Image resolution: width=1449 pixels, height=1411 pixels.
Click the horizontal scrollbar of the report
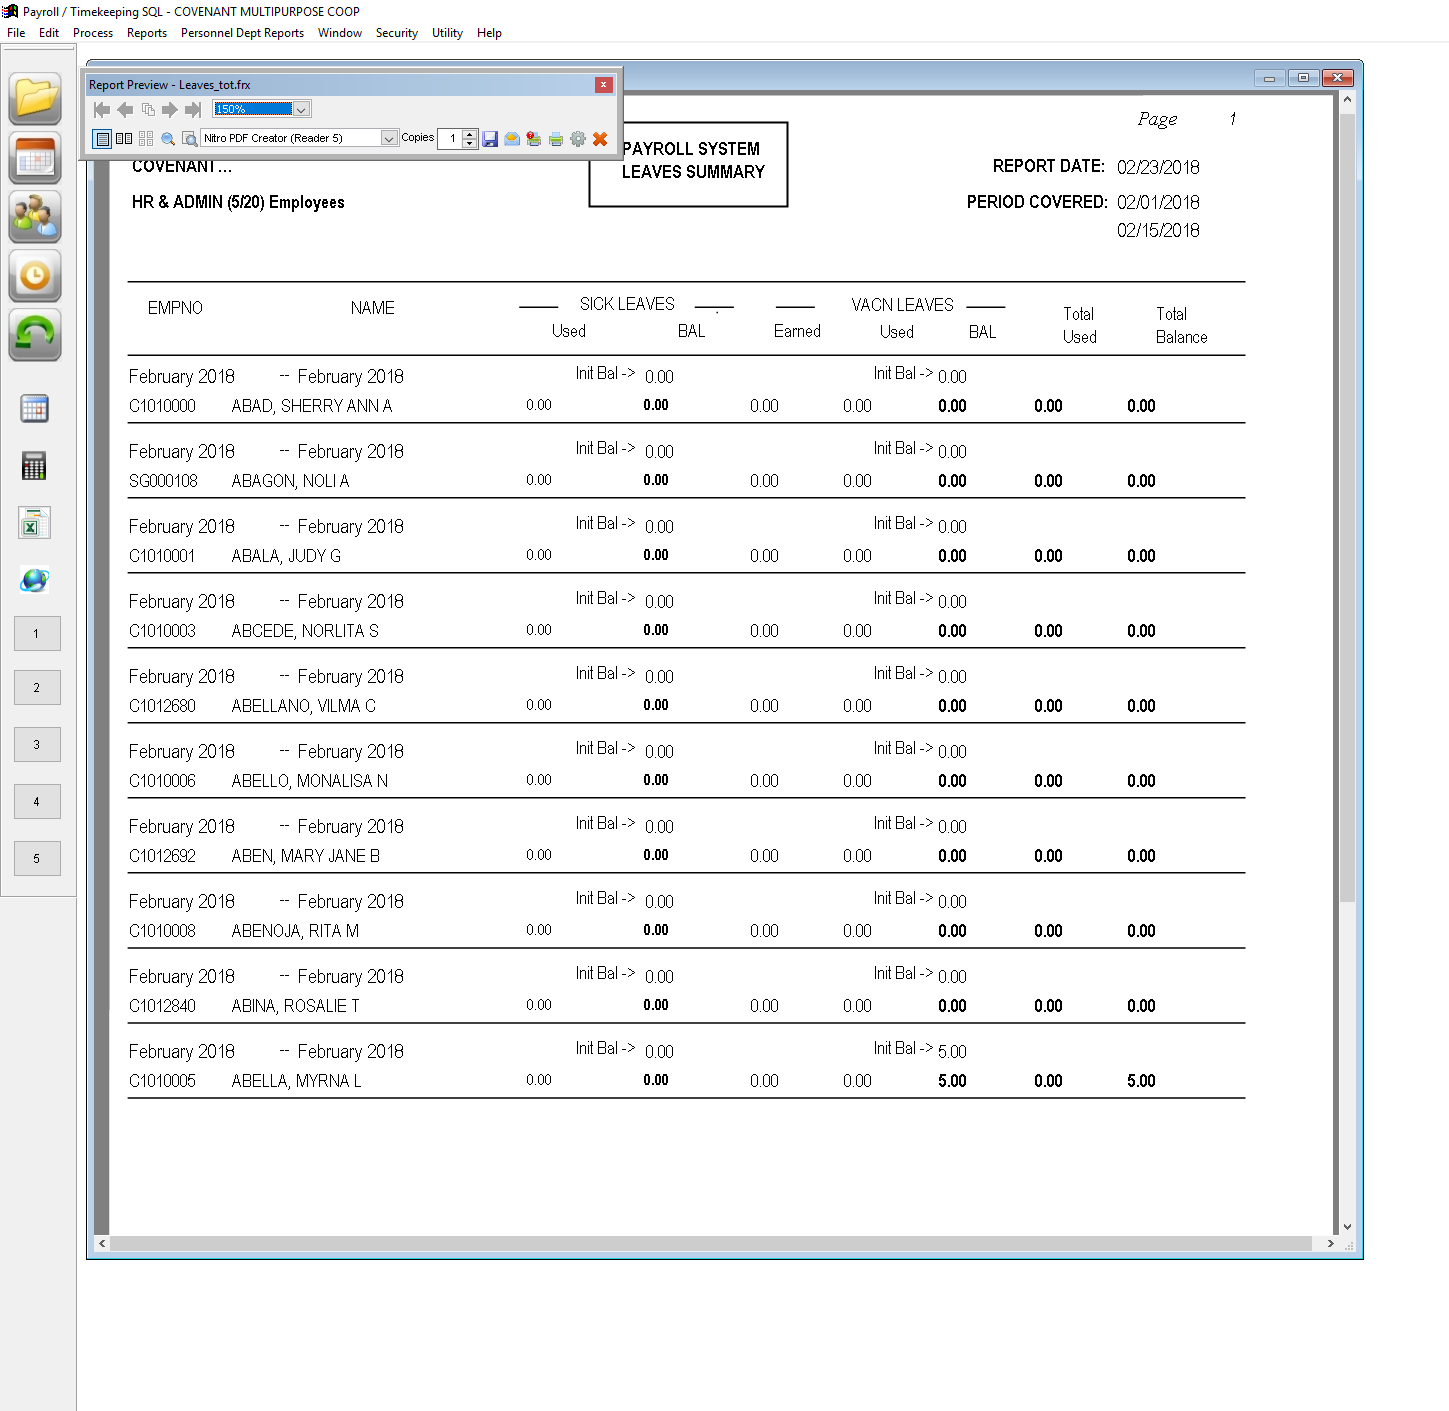[711, 1243]
